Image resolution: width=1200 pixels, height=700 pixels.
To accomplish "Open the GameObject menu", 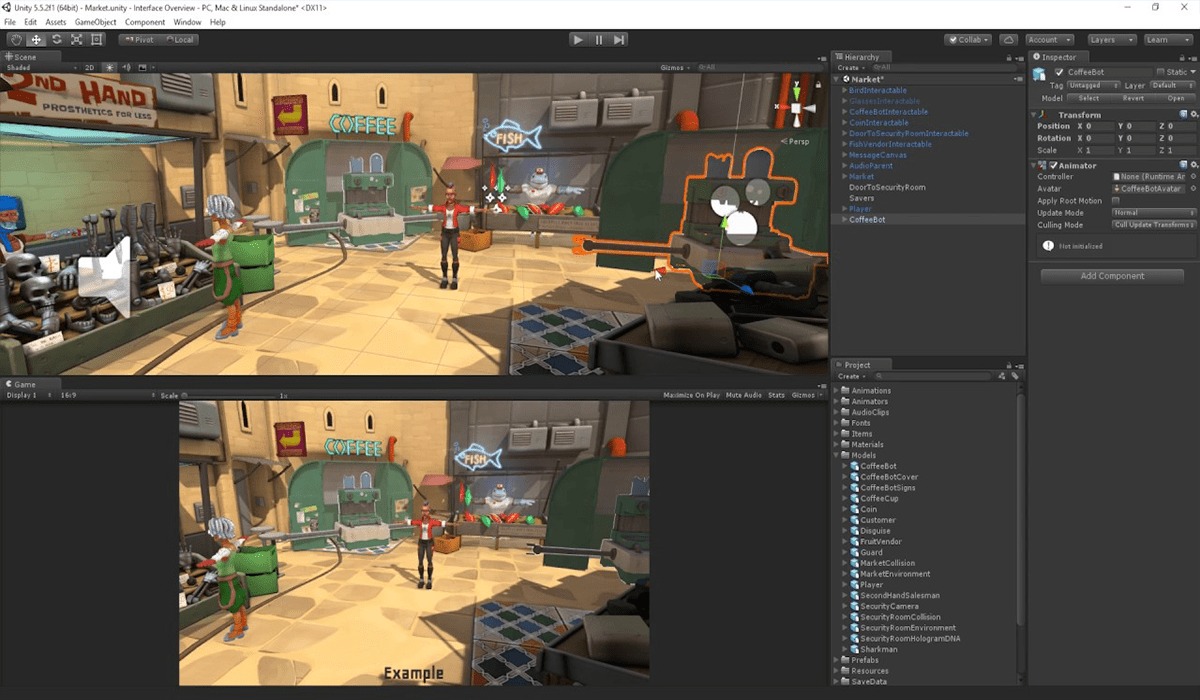I will coord(96,22).
